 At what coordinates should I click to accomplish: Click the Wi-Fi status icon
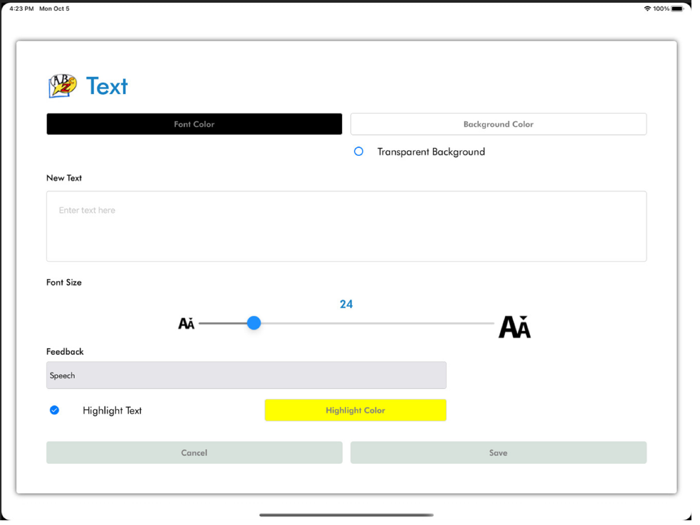click(647, 8)
